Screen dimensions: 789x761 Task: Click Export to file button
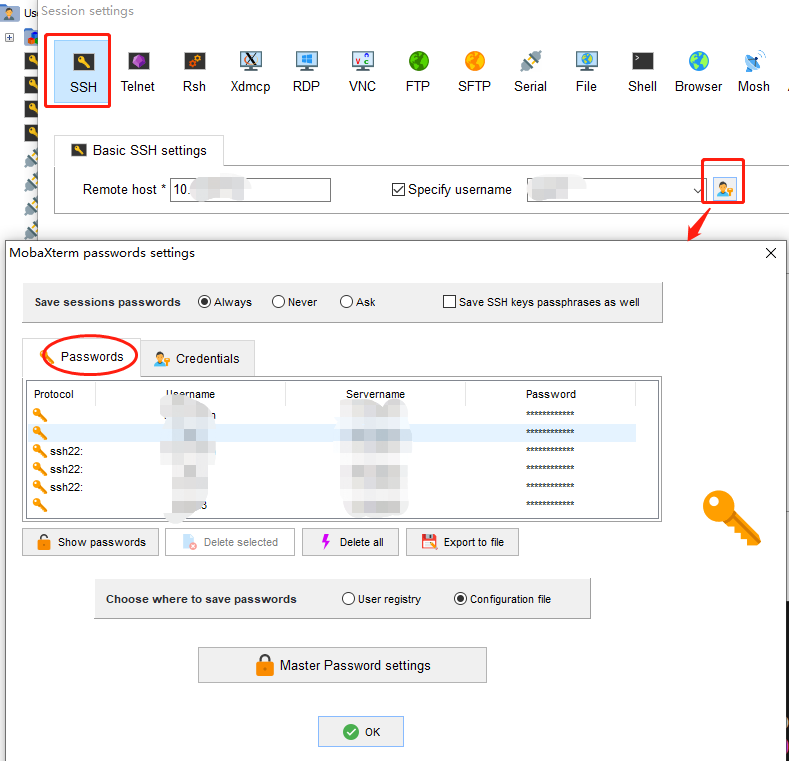(462, 542)
